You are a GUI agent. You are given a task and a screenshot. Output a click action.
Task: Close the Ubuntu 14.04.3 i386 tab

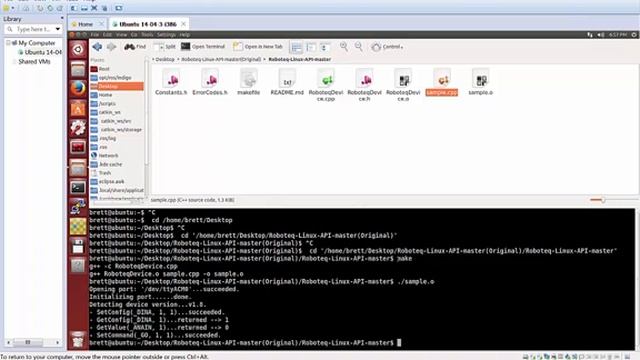pos(184,24)
